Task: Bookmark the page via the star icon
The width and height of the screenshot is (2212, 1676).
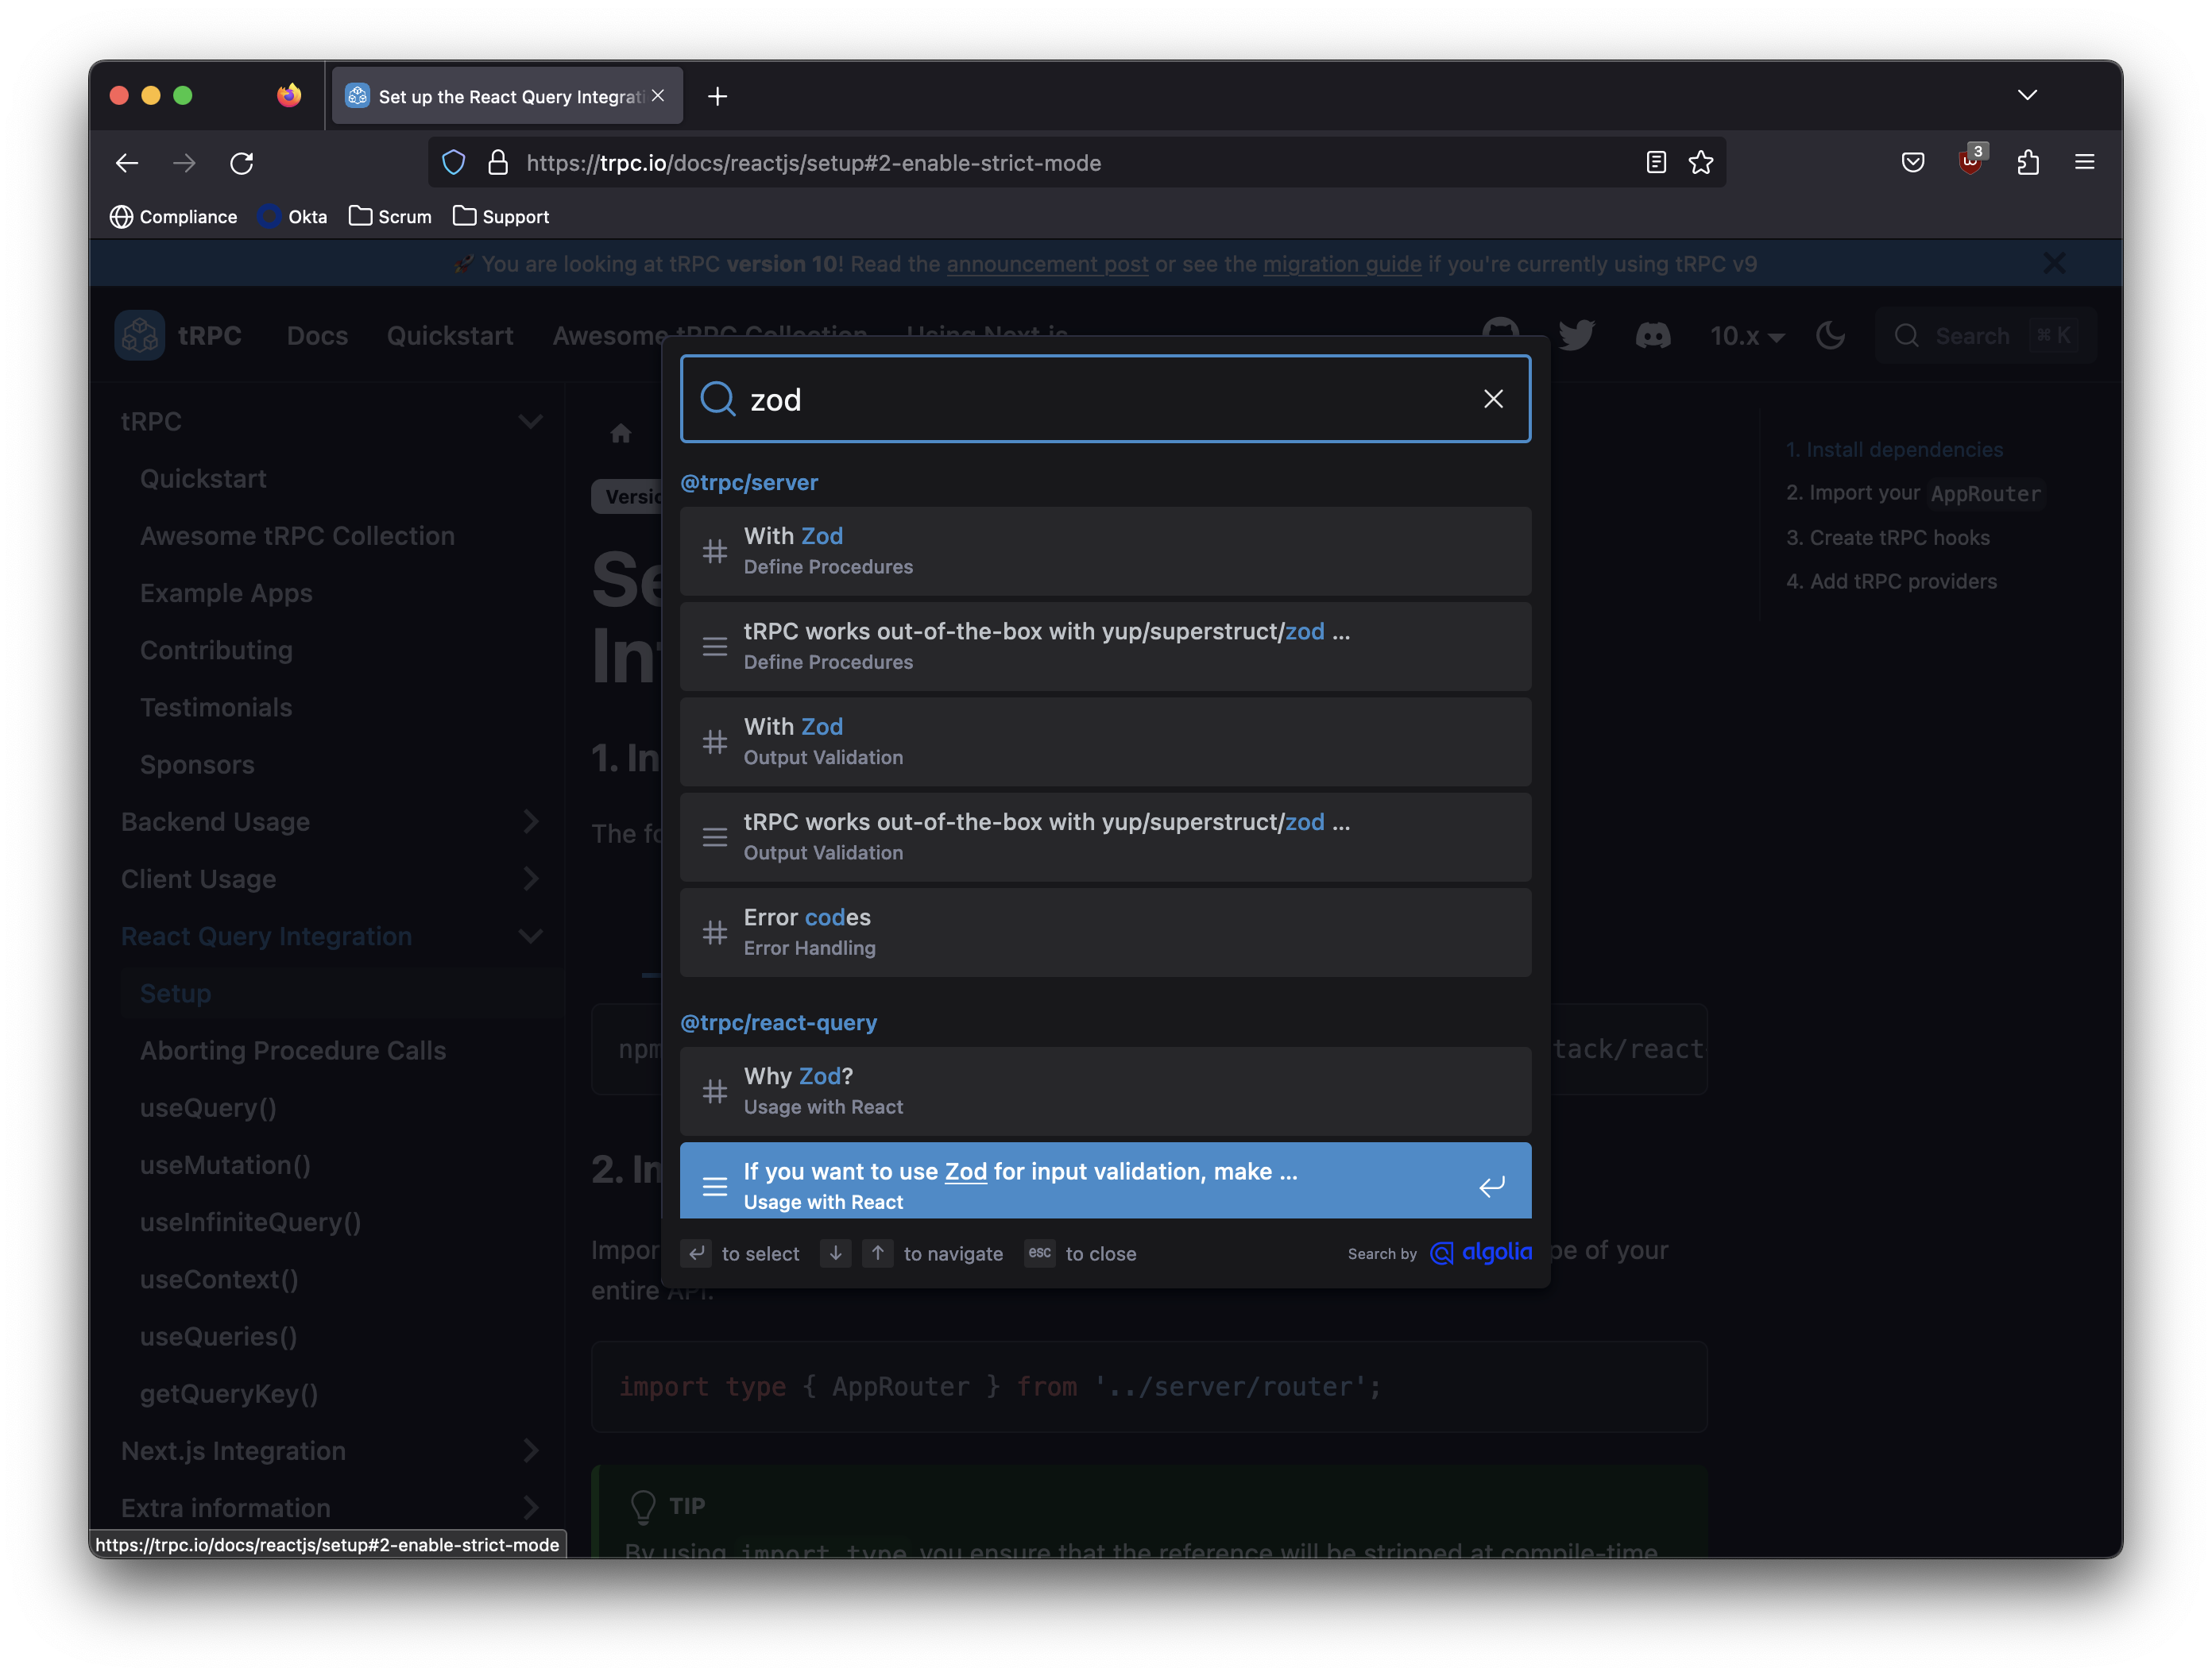Action: click(x=1701, y=162)
